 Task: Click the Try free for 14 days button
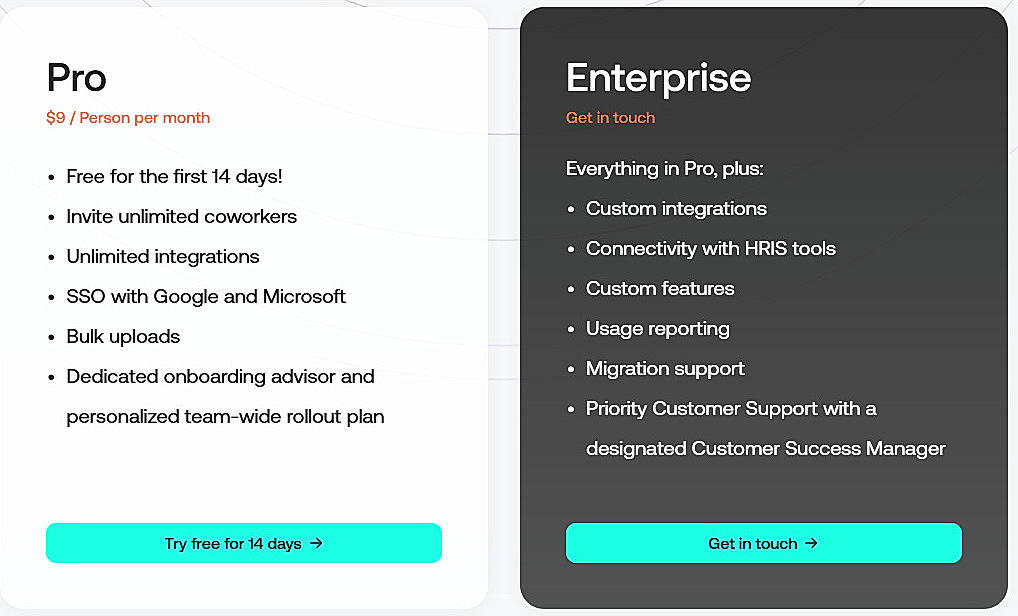point(243,543)
